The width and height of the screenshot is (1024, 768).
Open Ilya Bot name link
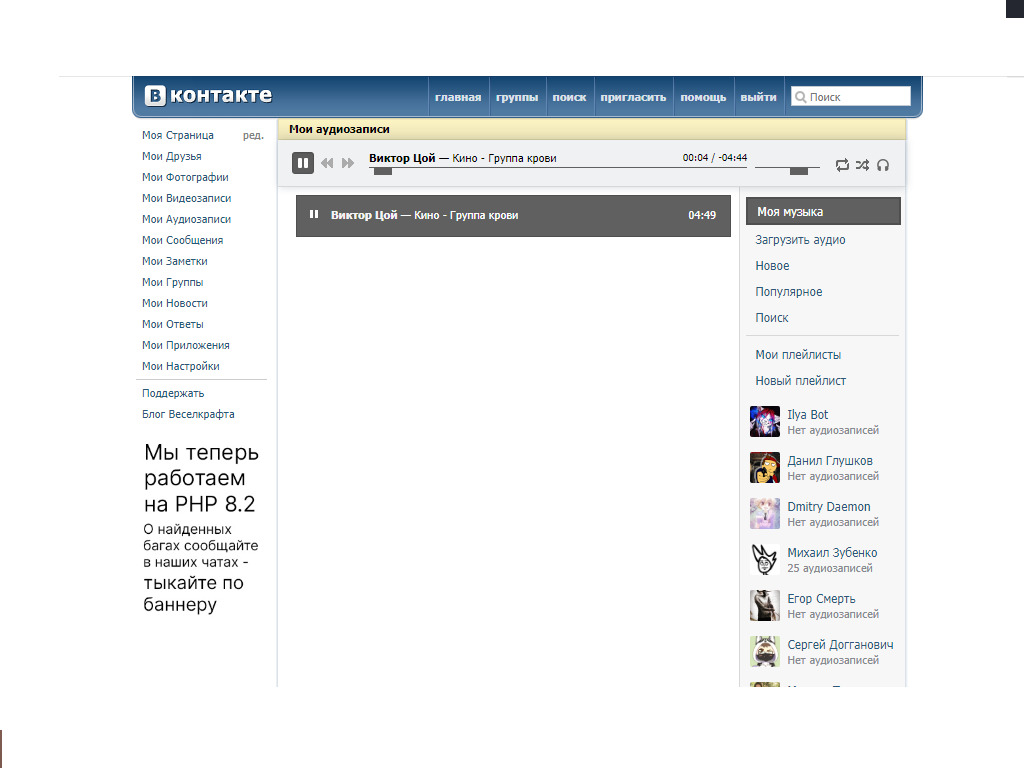tap(807, 415)
